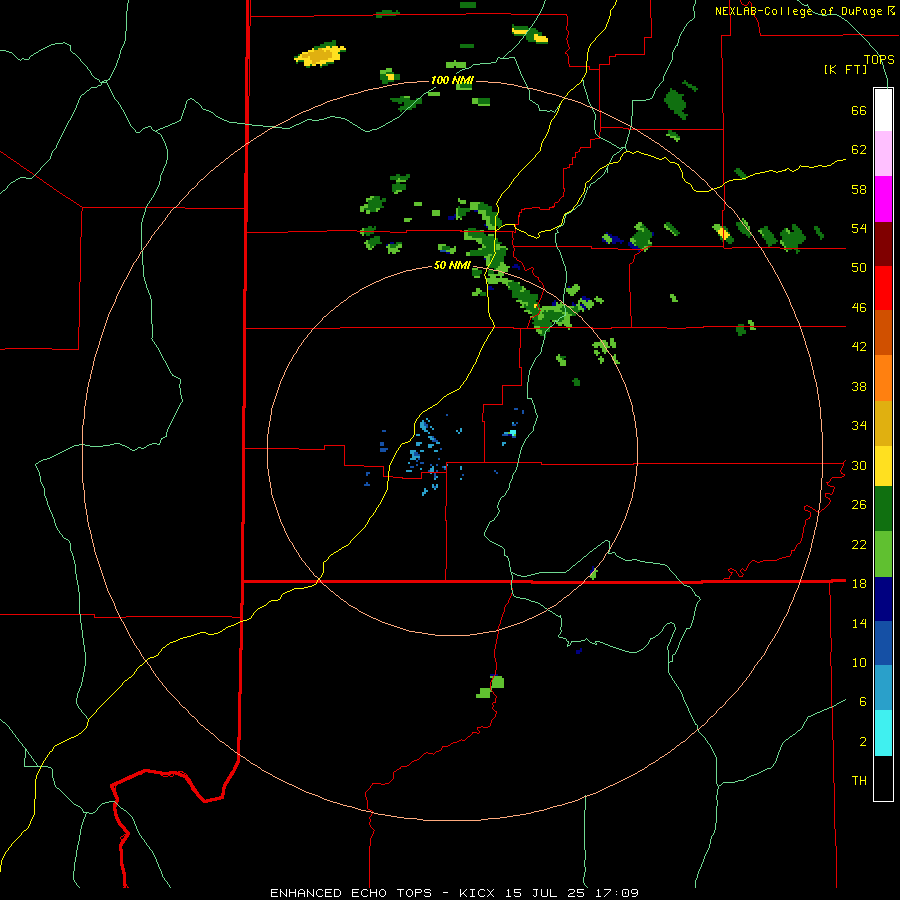Click the NEXLAB-College of DuPage credit text

[804, 11]
